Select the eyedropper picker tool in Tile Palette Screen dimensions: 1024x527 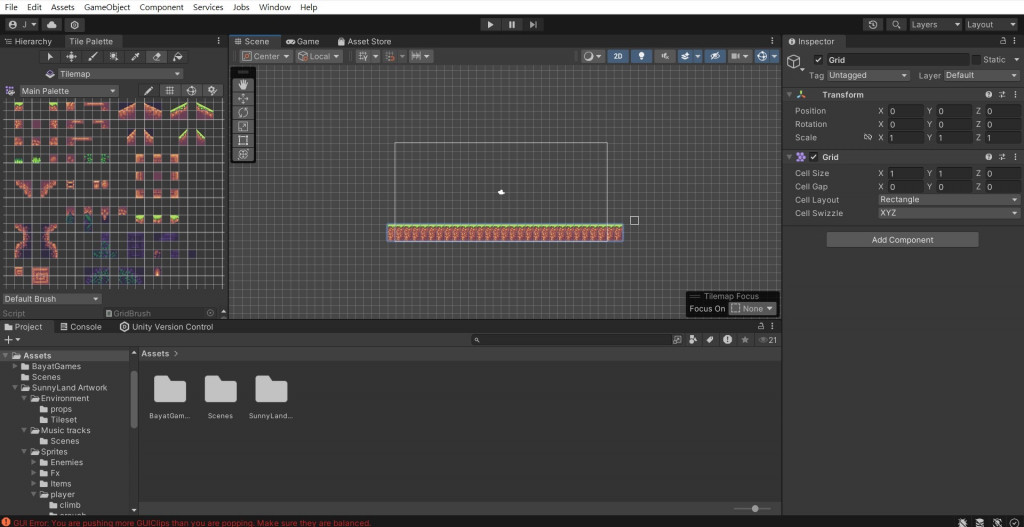tap(135, 57)
